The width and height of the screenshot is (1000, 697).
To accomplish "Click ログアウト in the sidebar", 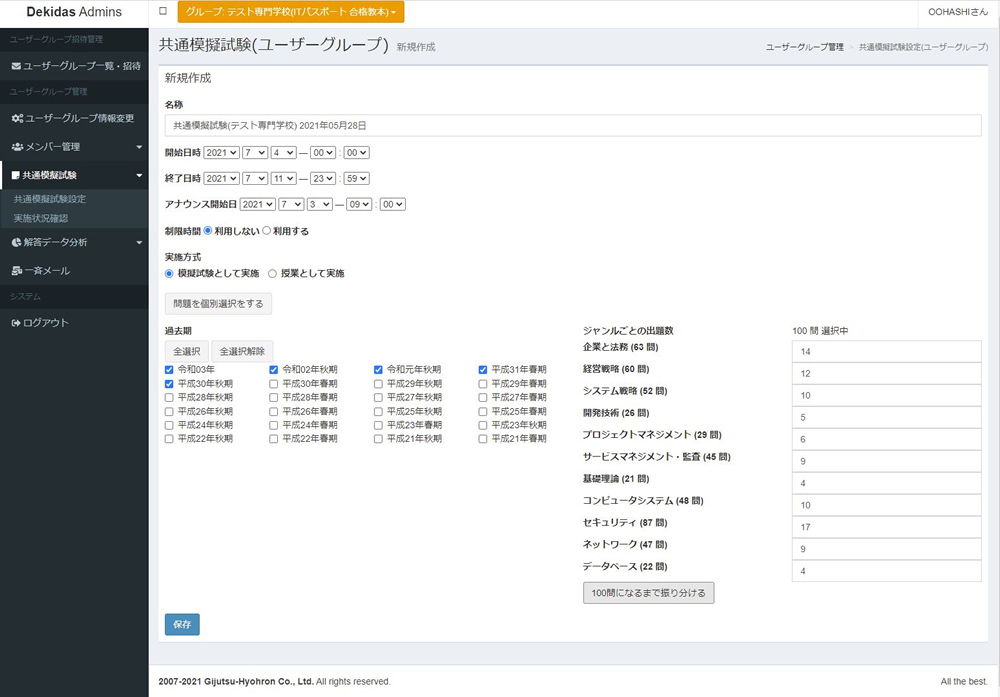I will click(x=75, y=323).
